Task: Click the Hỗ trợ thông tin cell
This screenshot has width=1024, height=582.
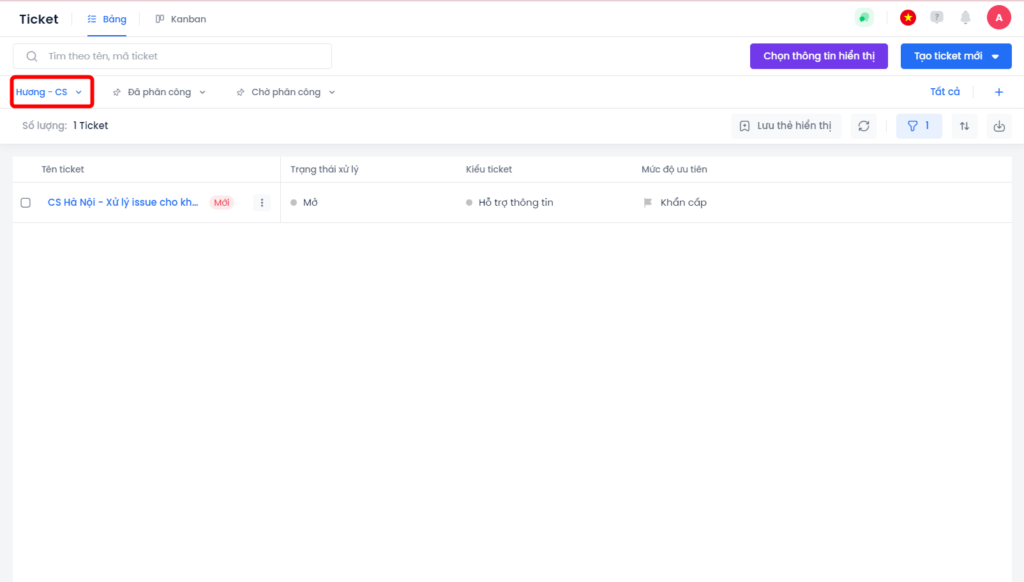Action: point(516,202)
